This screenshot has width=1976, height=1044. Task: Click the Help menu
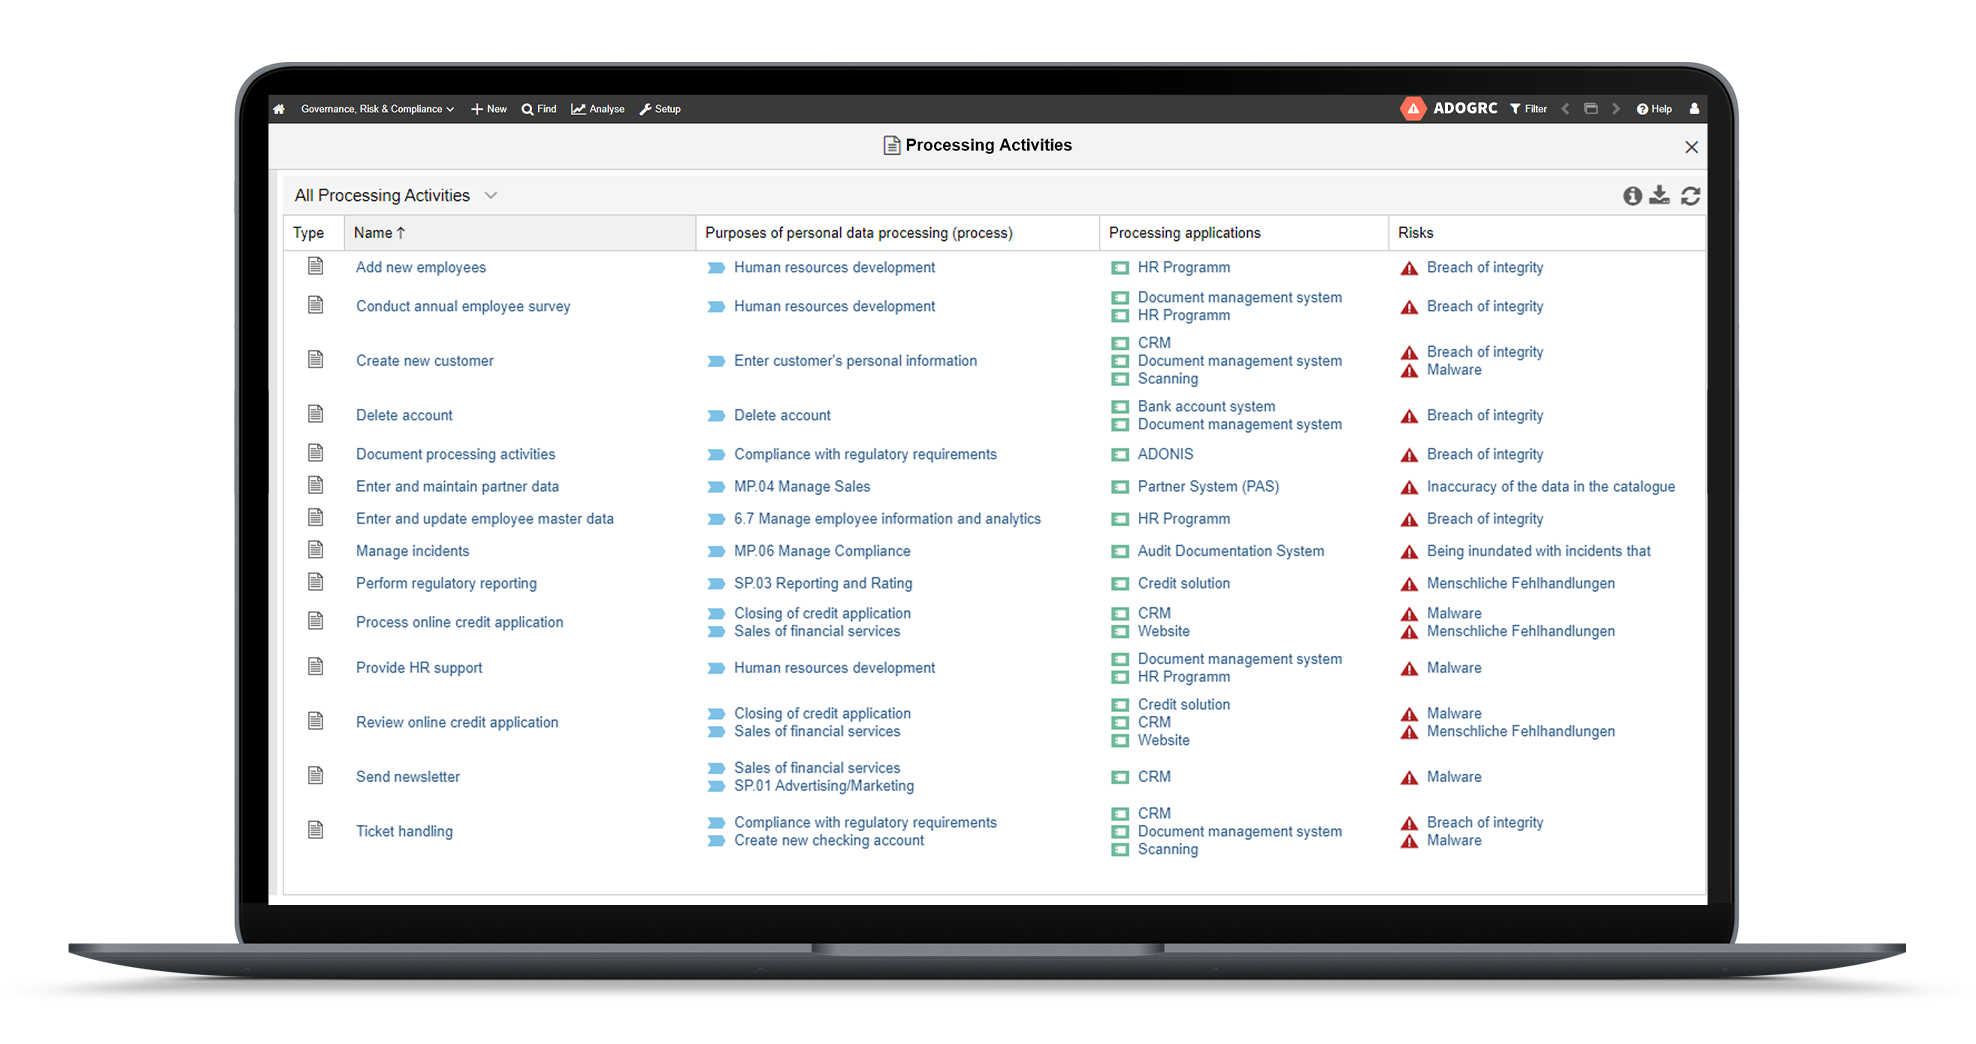pyautogui.click(x=1654, y=108)
